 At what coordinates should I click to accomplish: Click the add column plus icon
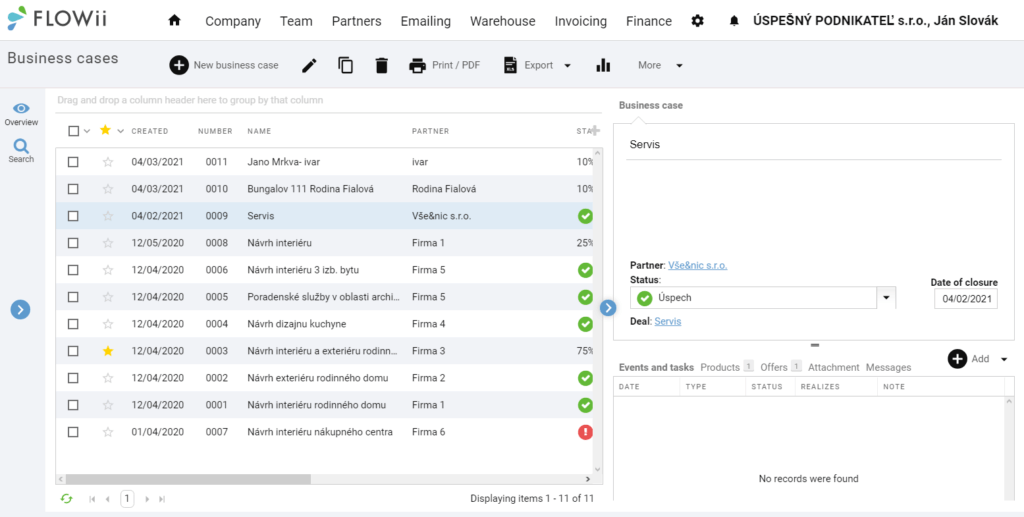pos(595,131)
